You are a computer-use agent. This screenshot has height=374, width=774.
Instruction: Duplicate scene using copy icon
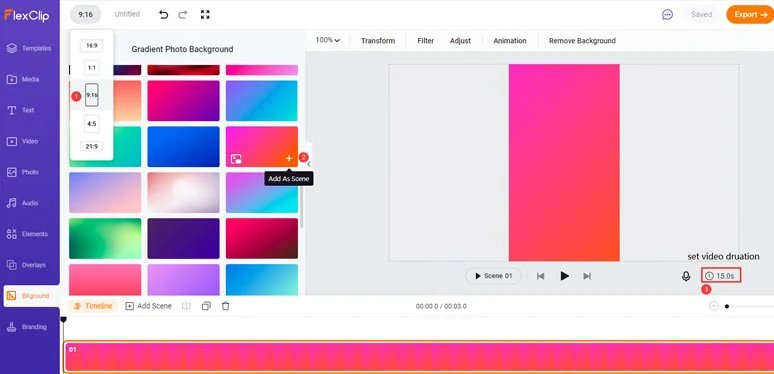[x=206, y=306]
